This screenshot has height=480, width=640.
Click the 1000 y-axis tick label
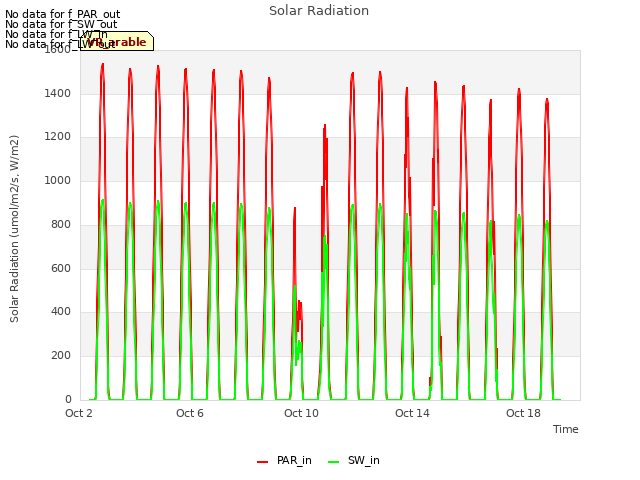coord(58,180)
